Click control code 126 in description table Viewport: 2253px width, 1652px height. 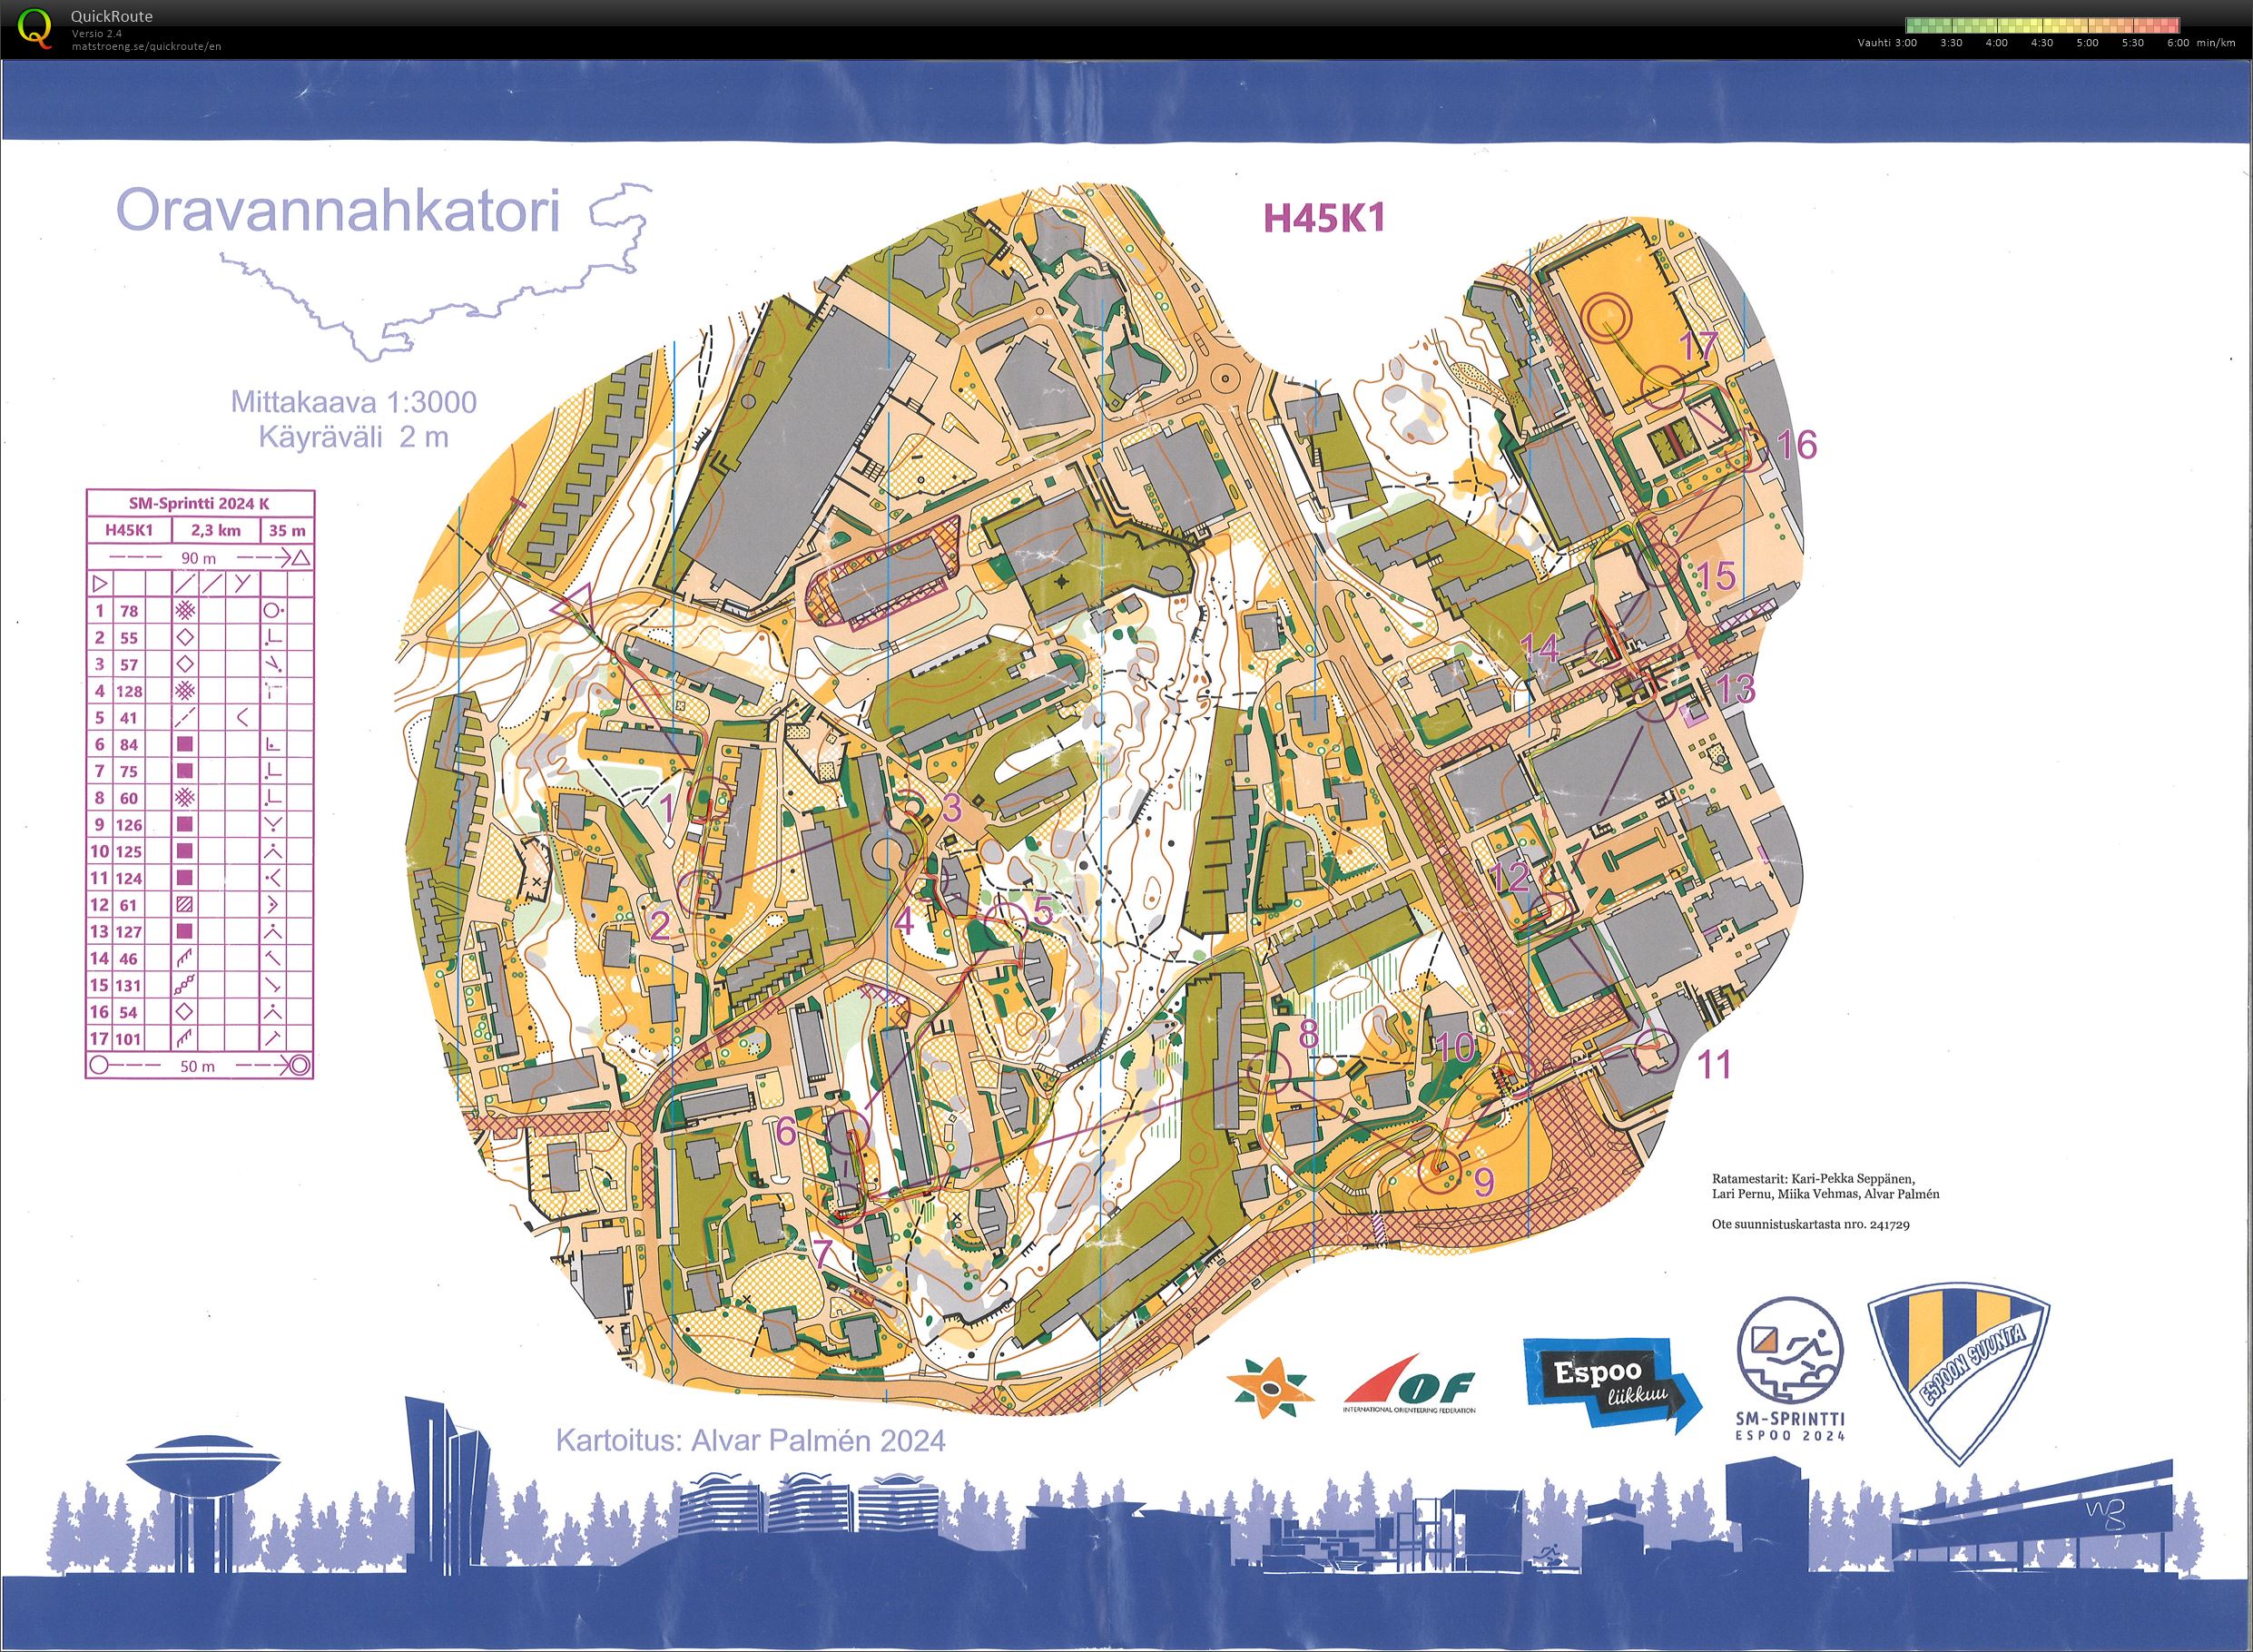click(x=129, y=825)
